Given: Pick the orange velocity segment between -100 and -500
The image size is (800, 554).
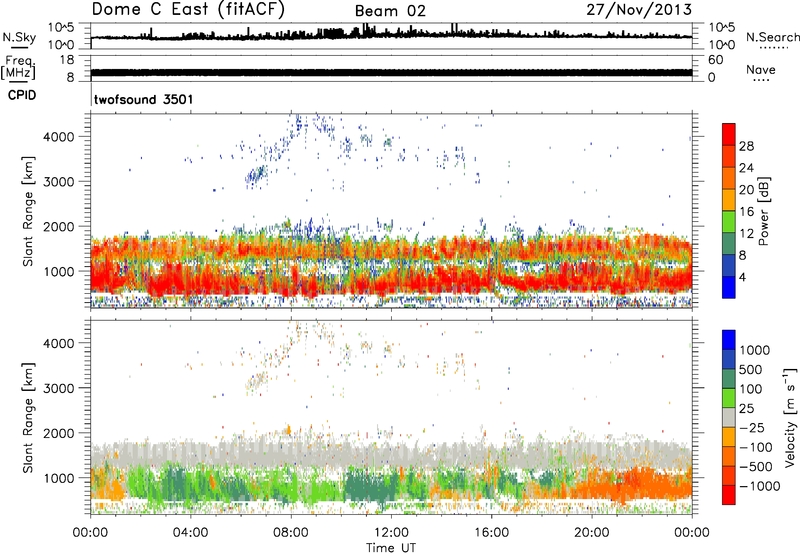Looking at the screenshot, I should tap(729, 456).
